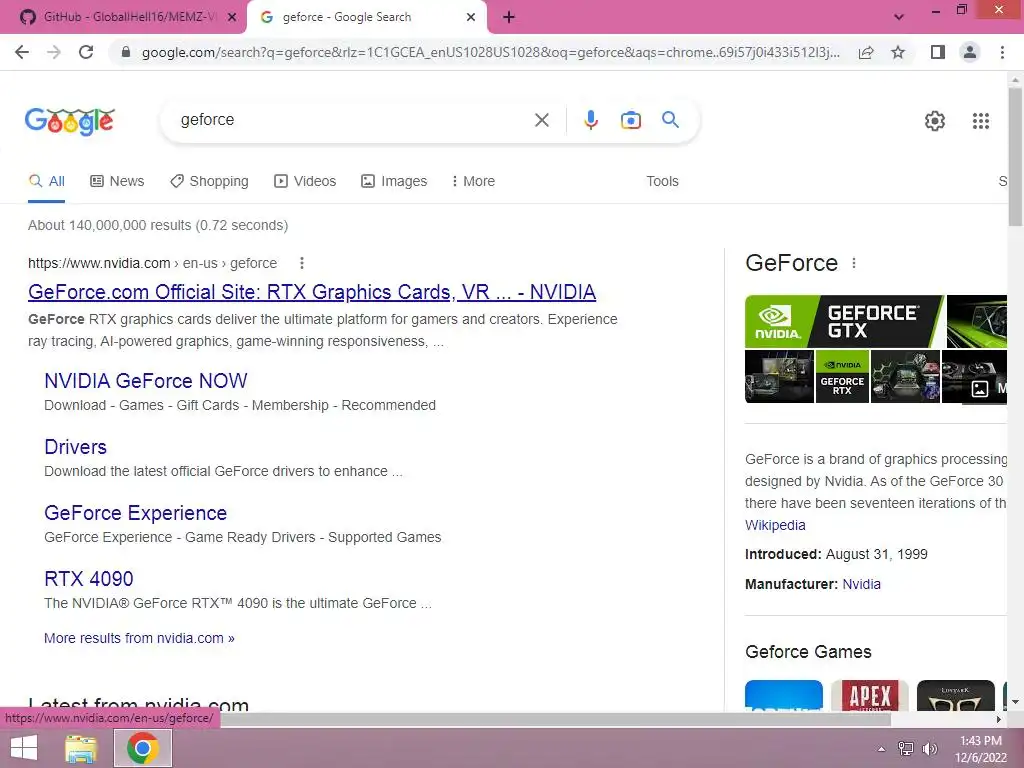Open the GeForce RTX small thumbnail

click(842, 377)
